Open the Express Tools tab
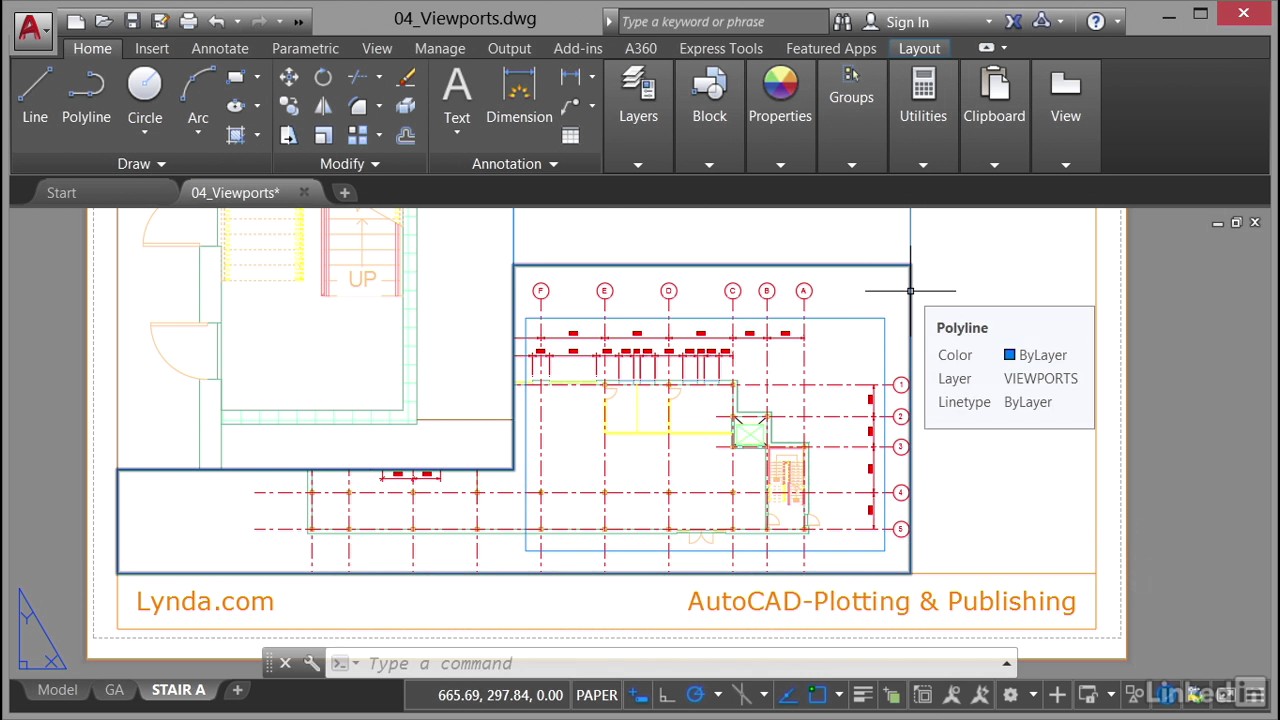This screenshot has height=720, width=1280. pos(721,48)
